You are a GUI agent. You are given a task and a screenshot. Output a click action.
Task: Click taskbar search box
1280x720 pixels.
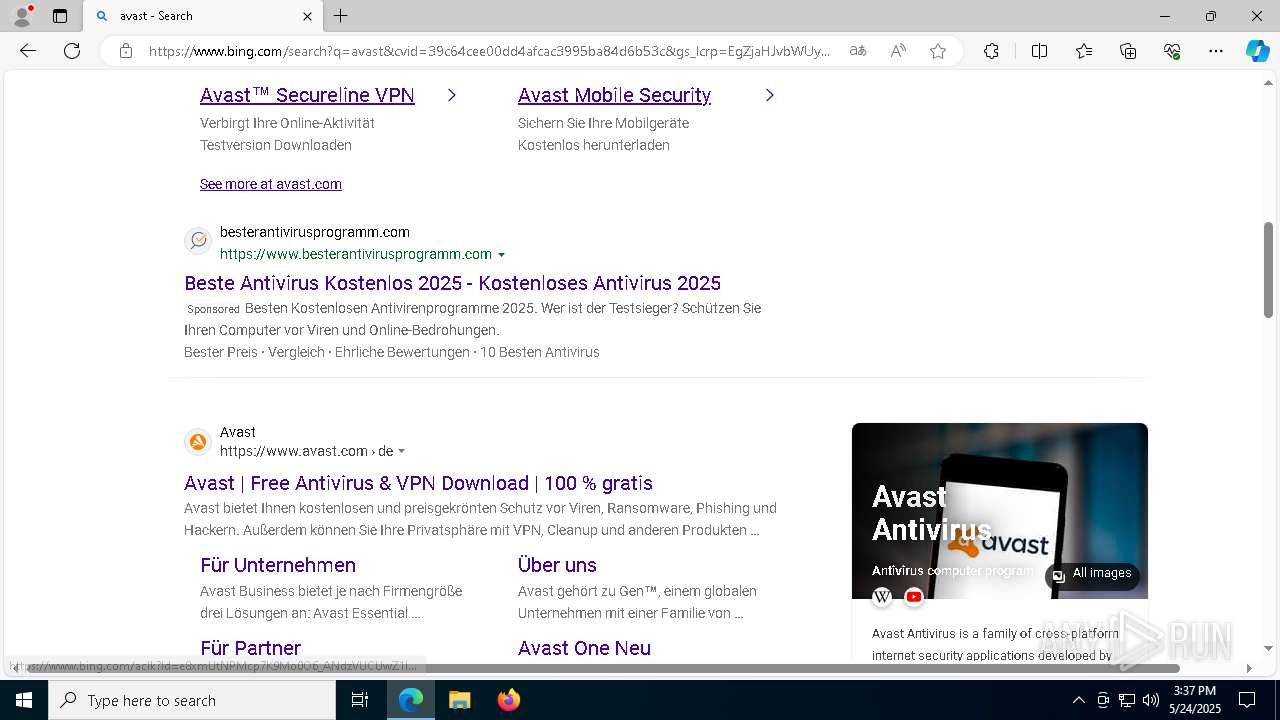pos(192,700)
